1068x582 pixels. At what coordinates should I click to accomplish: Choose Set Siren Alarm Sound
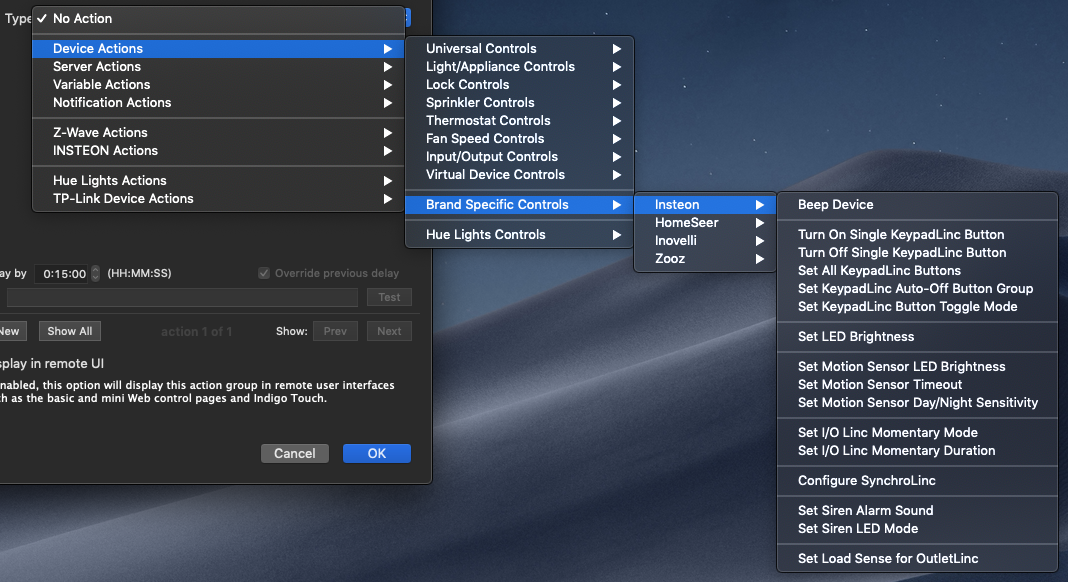click(917, 511)
